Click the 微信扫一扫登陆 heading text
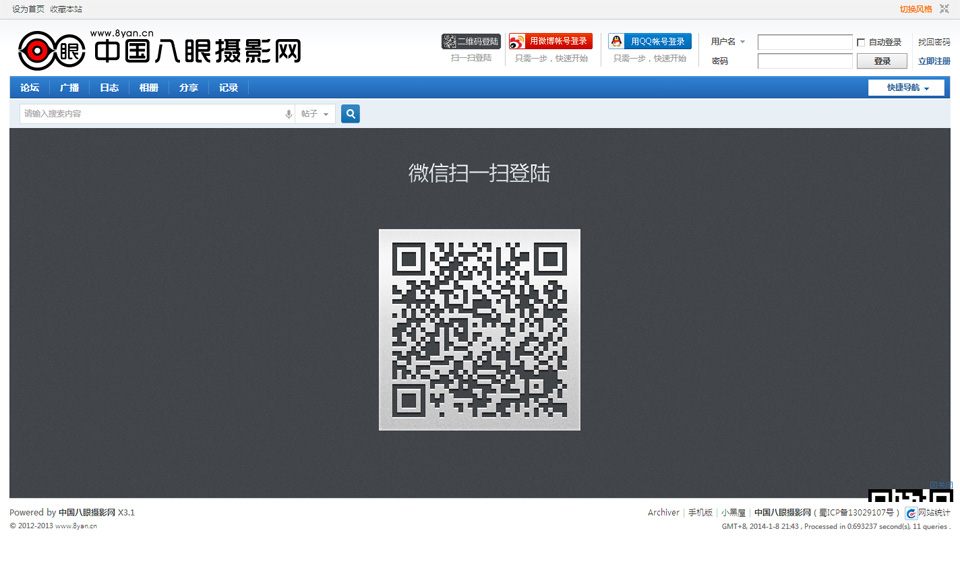 (479, 173)
